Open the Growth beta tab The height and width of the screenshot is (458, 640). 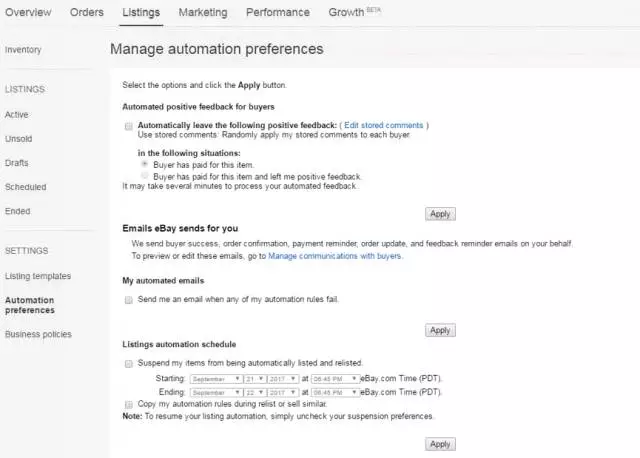click(x=354, y=12)
